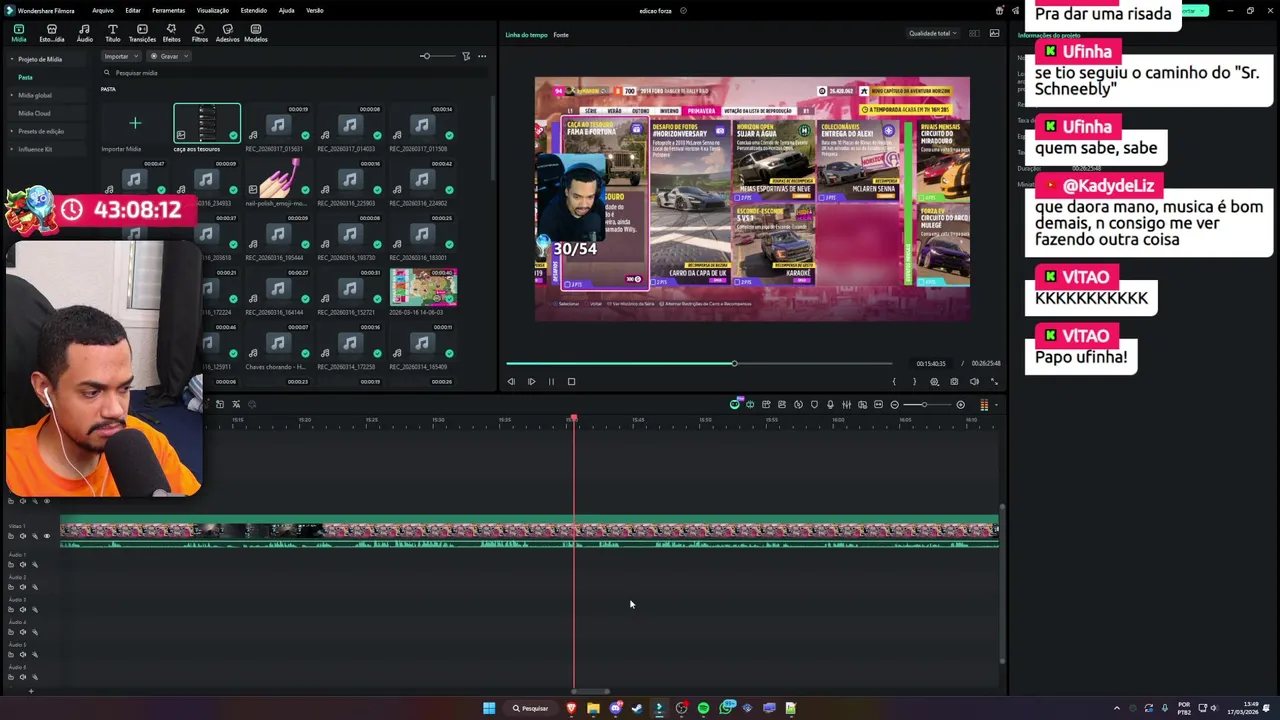This screenshot has width=1280, height=720.
Task: Open the Estoque de mídia tab
Action: [52, 33]
